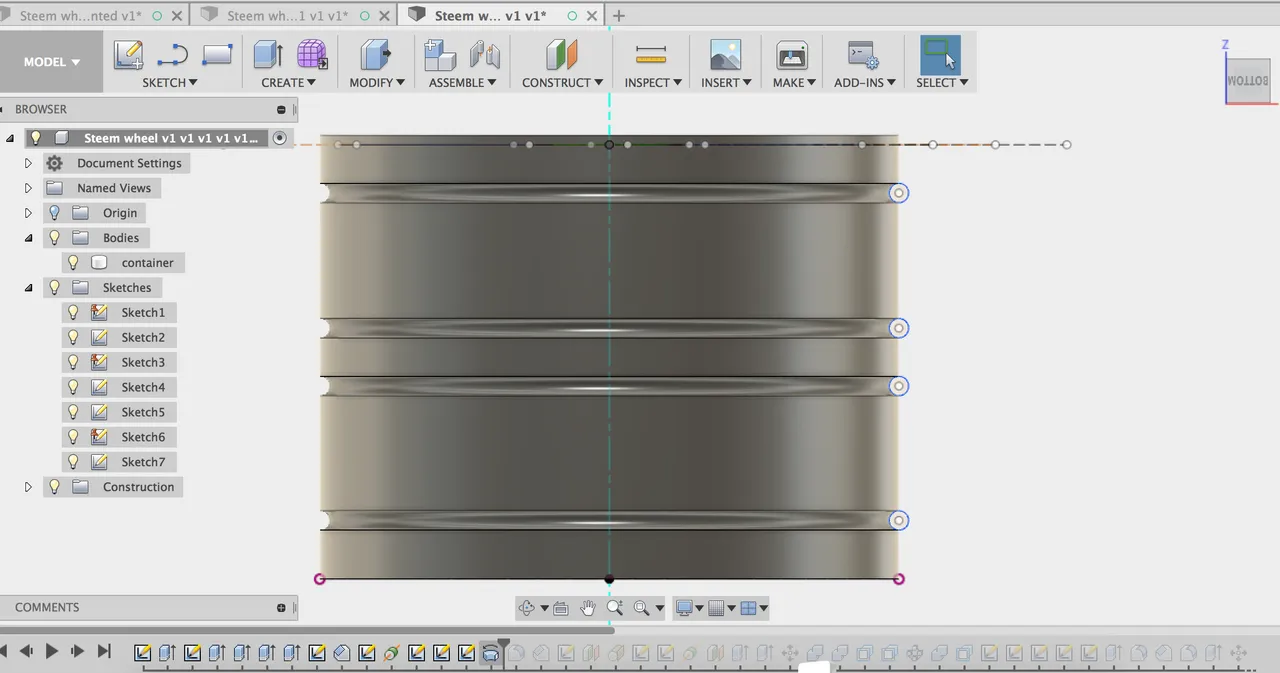Open the 3D Print make icon

pos(792,54)
